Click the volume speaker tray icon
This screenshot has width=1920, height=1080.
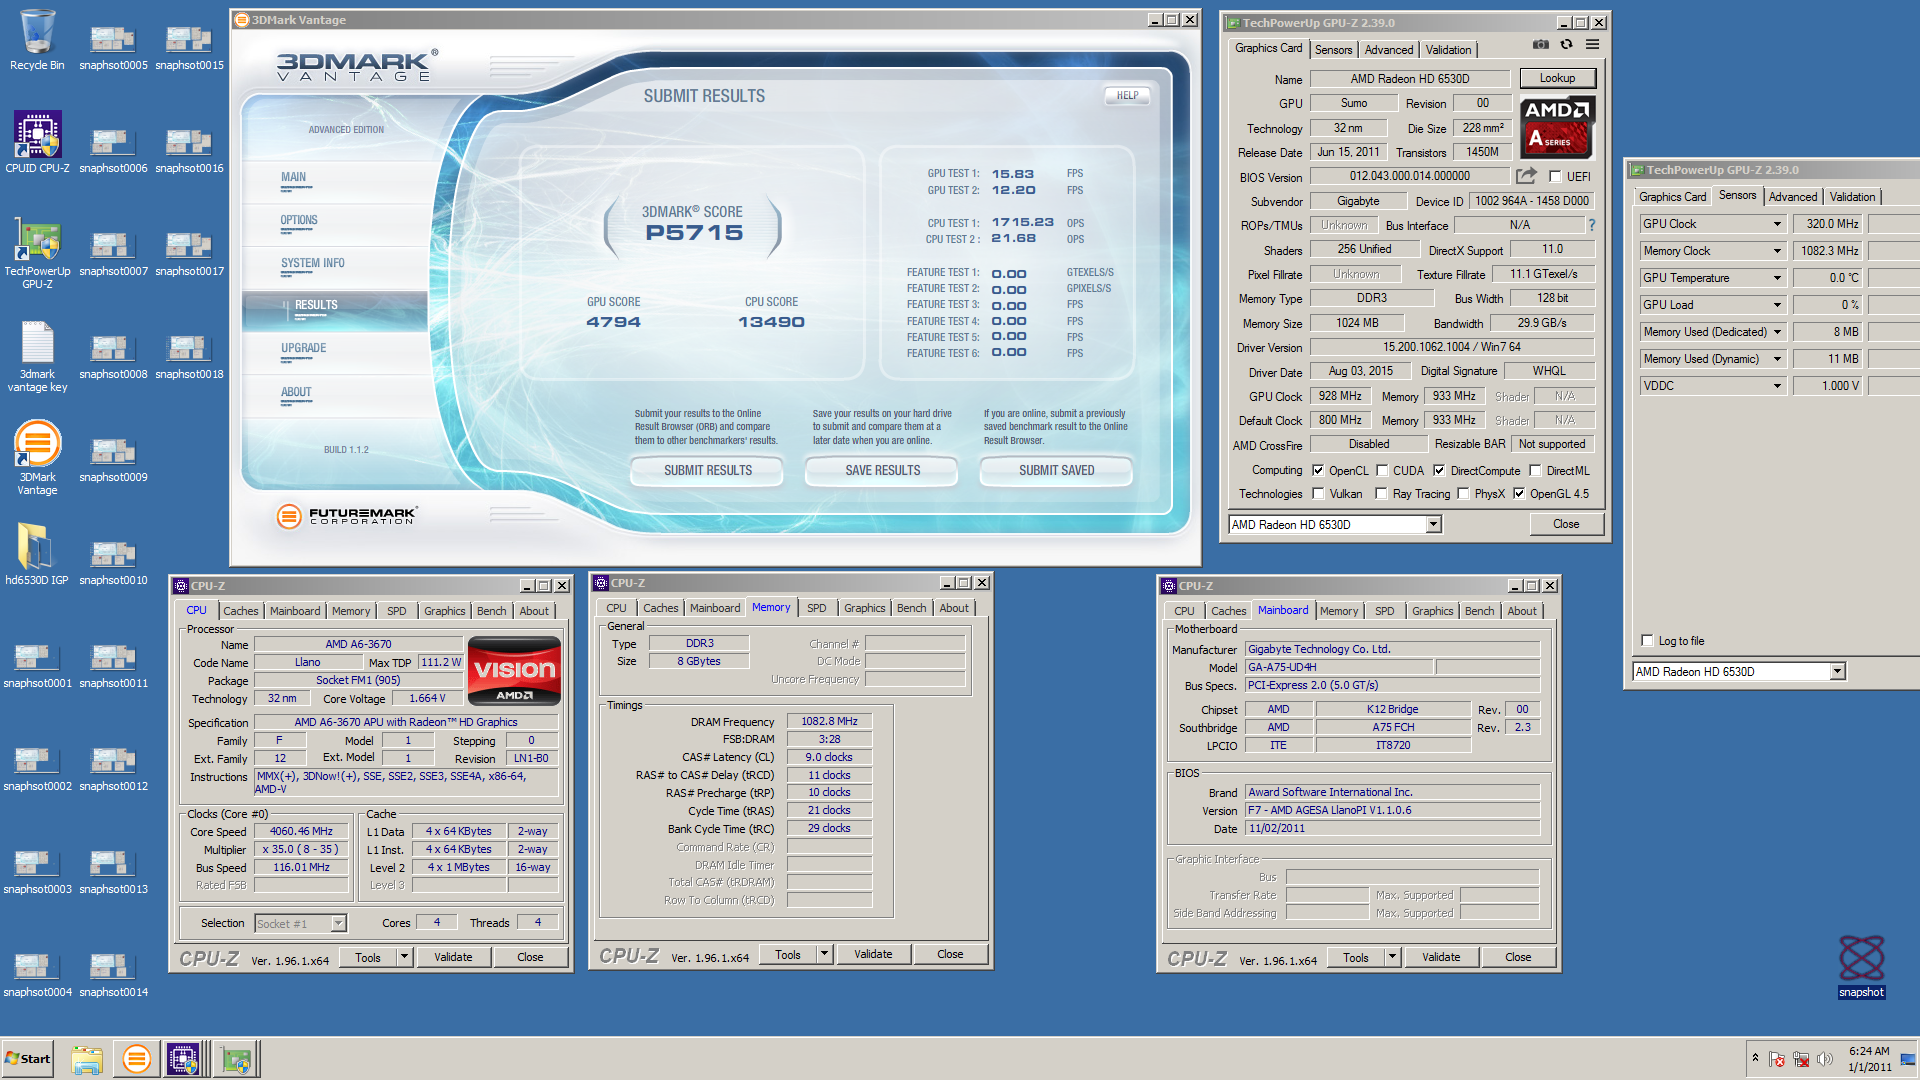pos(1825,1060)
